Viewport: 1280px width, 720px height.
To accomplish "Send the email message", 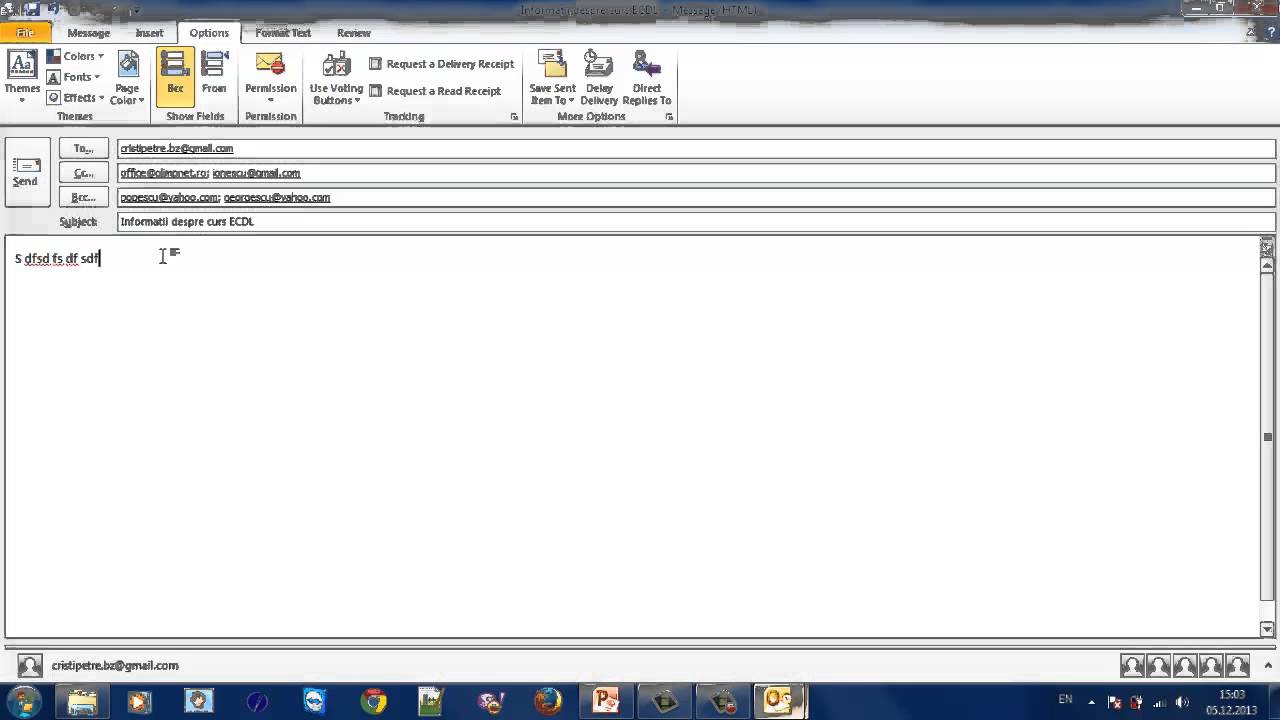I will 26,172.
